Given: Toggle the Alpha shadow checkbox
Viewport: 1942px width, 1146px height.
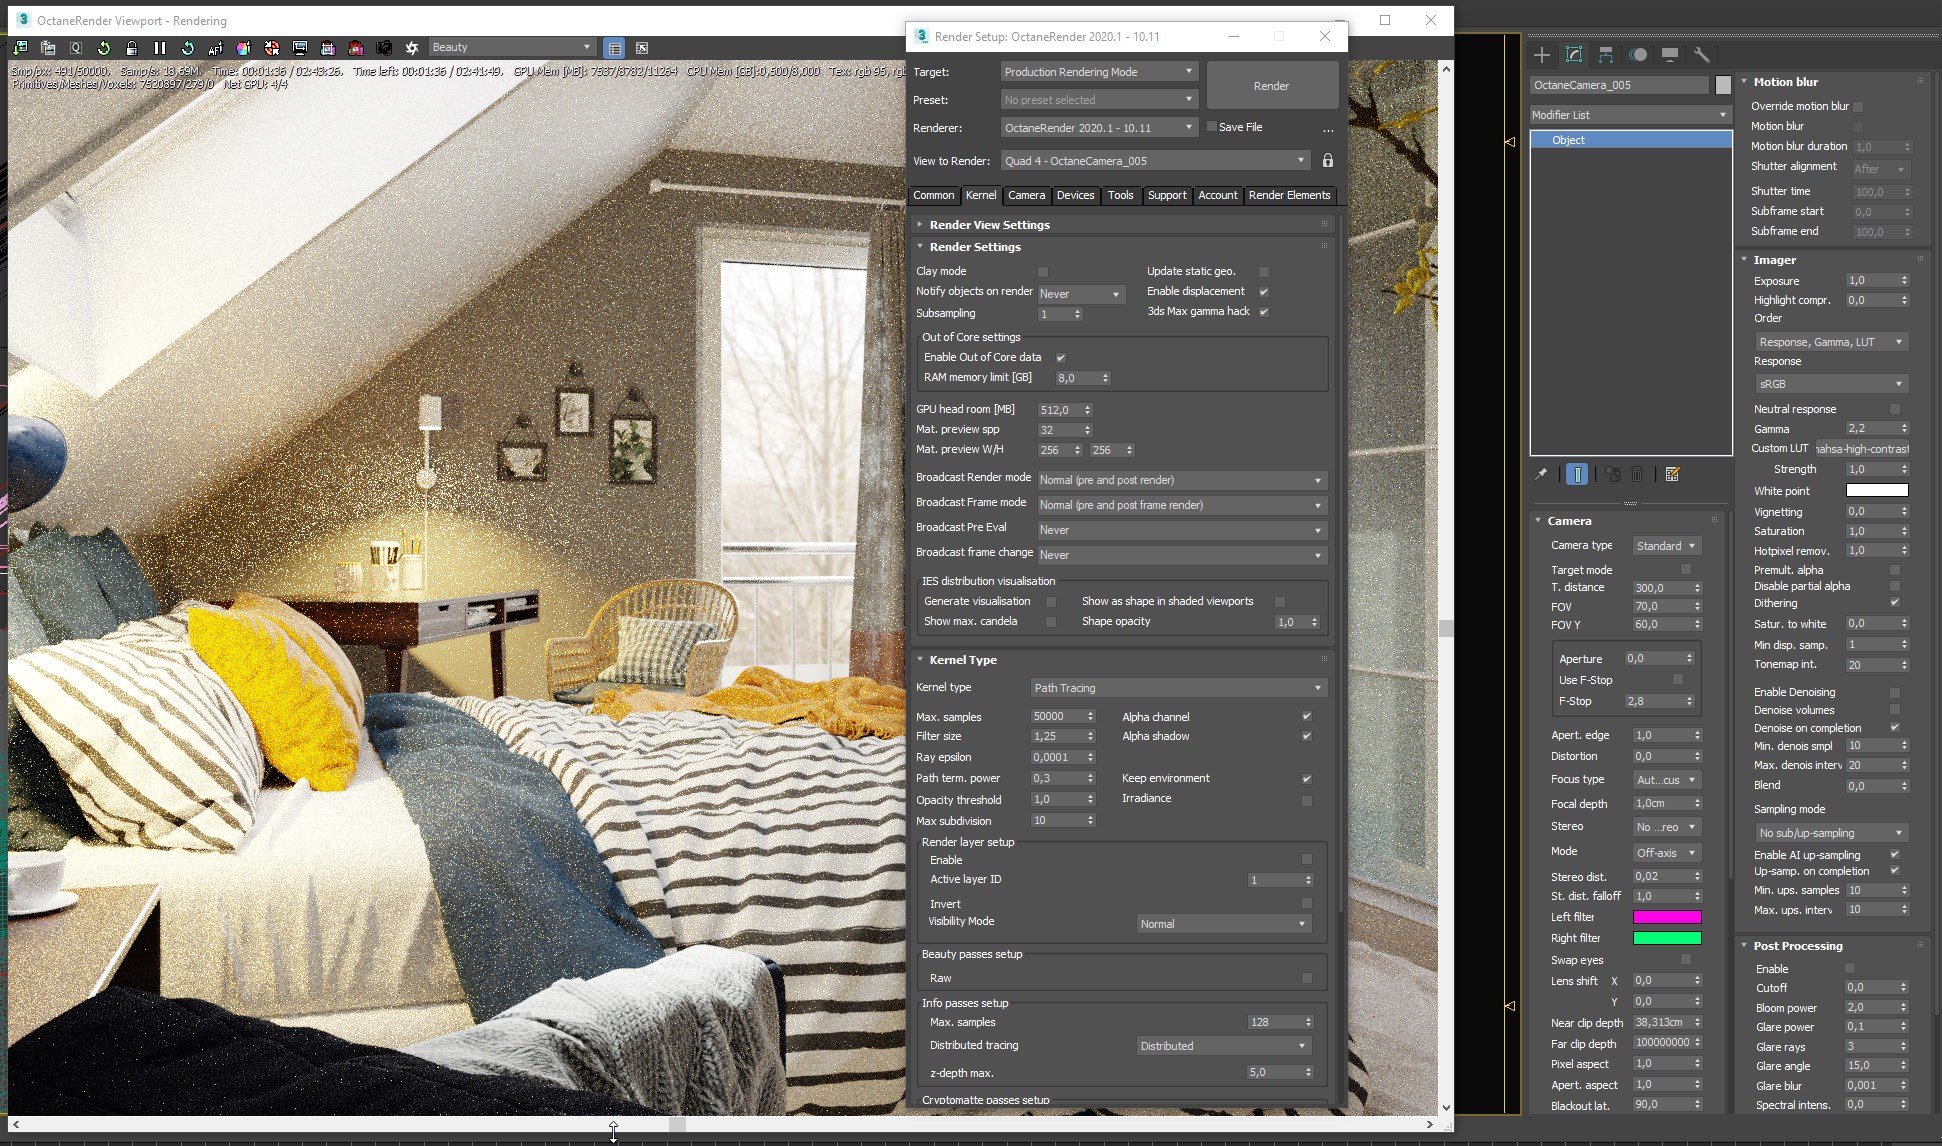Looking at the screenshot, I should tap(1306, 737).
